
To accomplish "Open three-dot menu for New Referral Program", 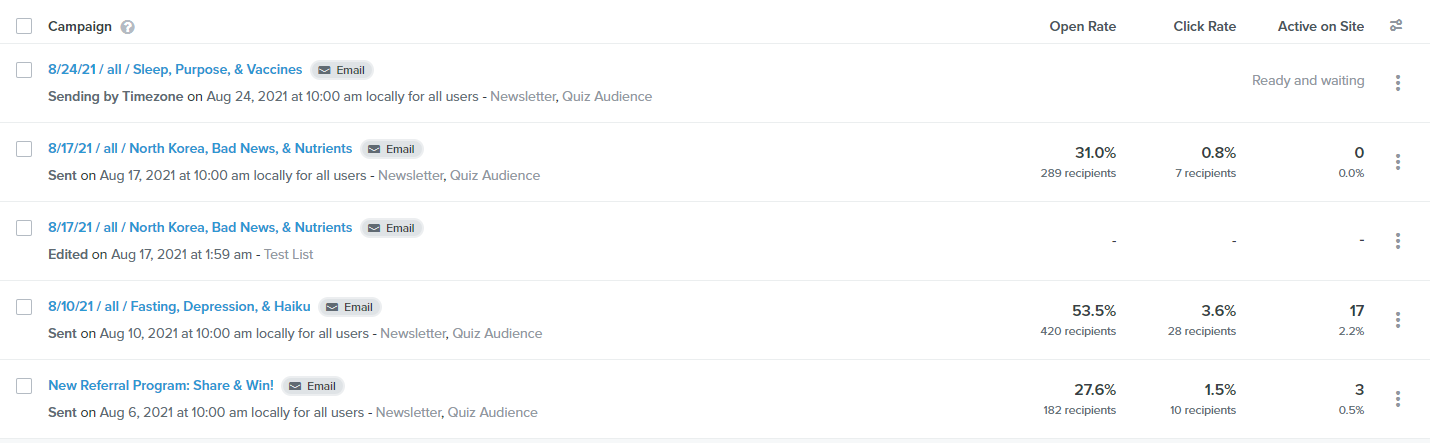I will (1397, 399).
